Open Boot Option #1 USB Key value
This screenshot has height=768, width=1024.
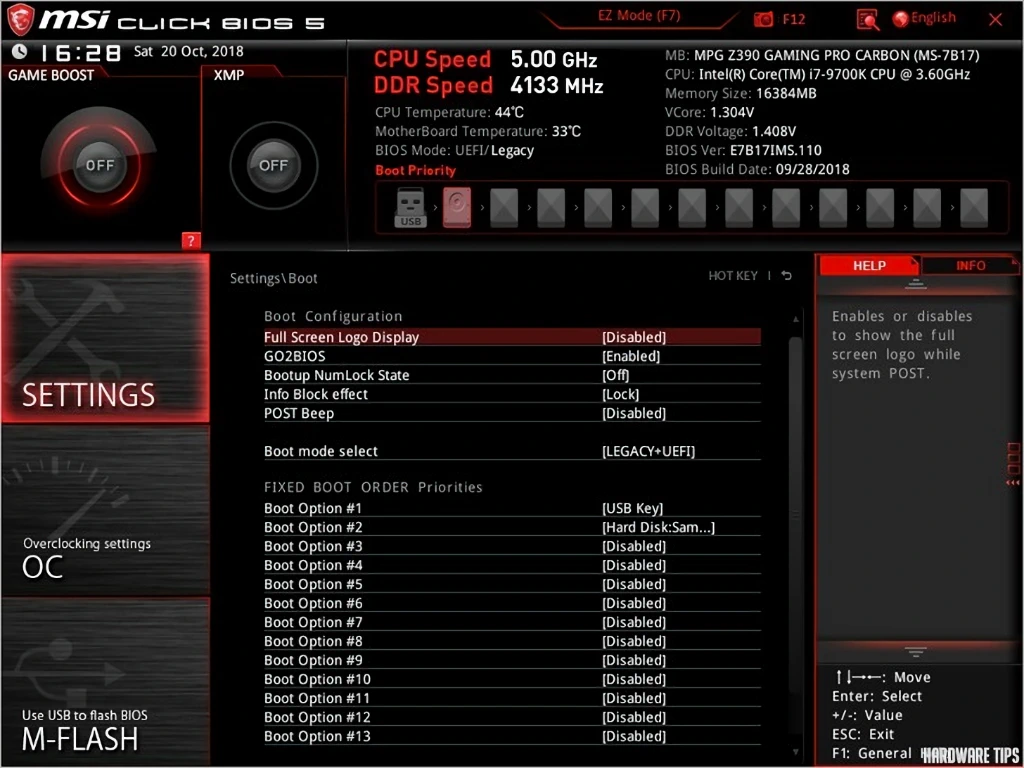point(632,508)
